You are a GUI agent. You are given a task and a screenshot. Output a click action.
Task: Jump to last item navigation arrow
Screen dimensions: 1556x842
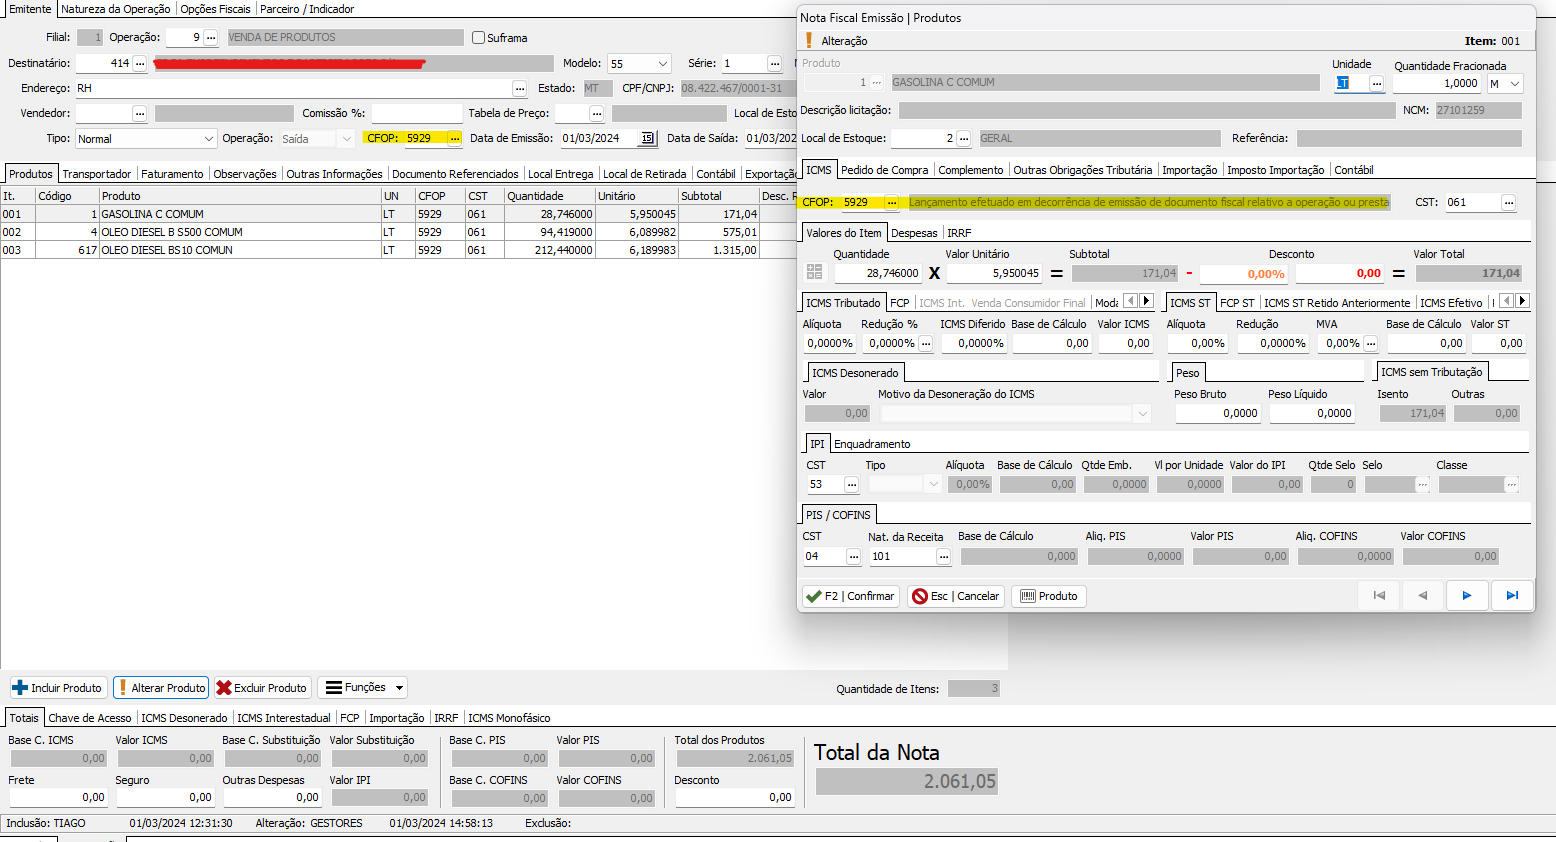(1512, 596)
